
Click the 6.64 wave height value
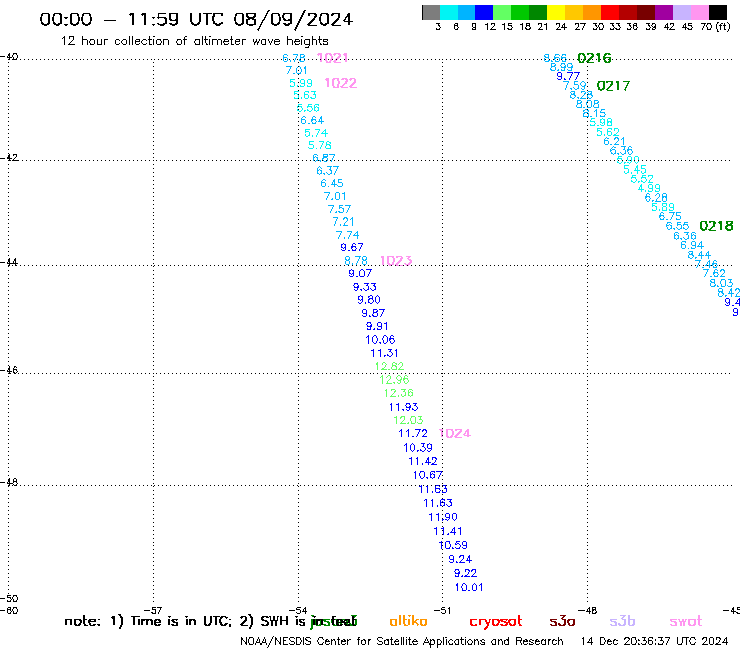pos(312,120)
